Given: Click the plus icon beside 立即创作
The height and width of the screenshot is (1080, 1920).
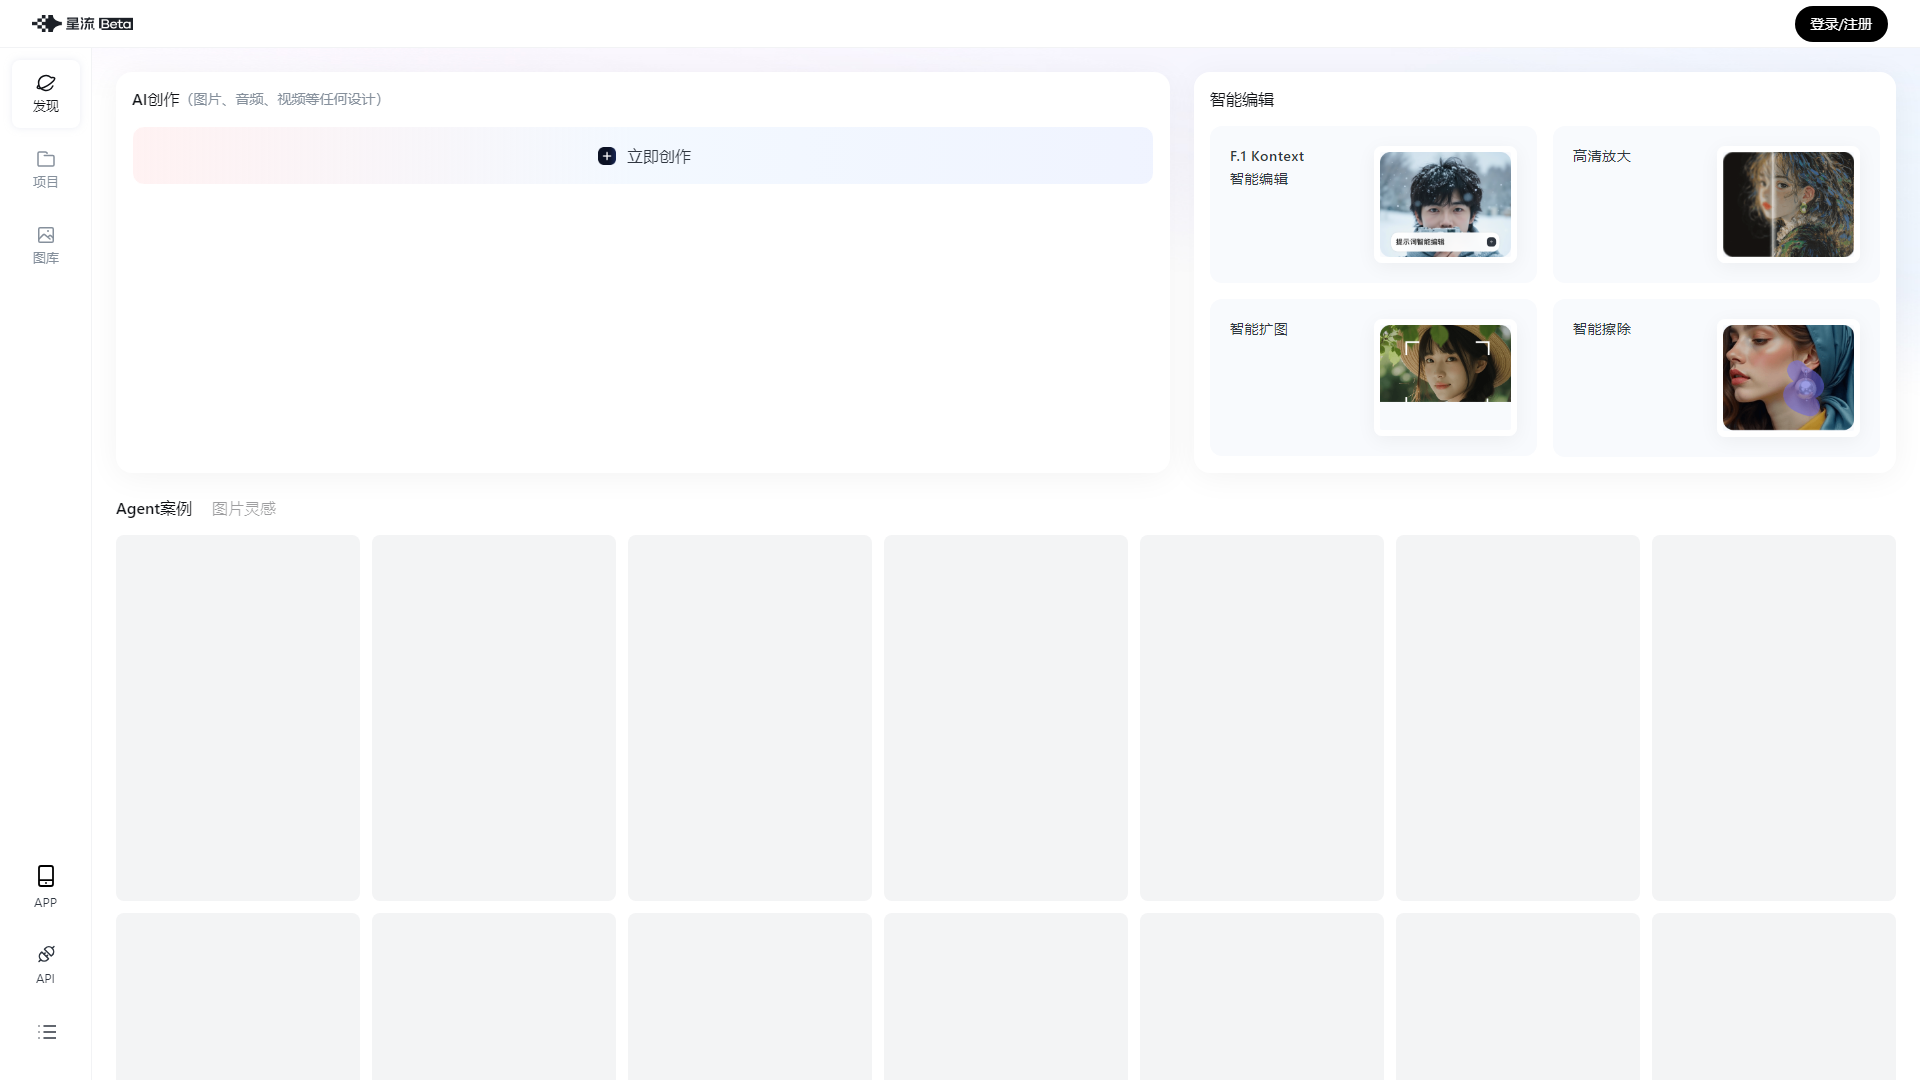Looking at the screenshot, I should pyautogui.click(x=607, y=156).
